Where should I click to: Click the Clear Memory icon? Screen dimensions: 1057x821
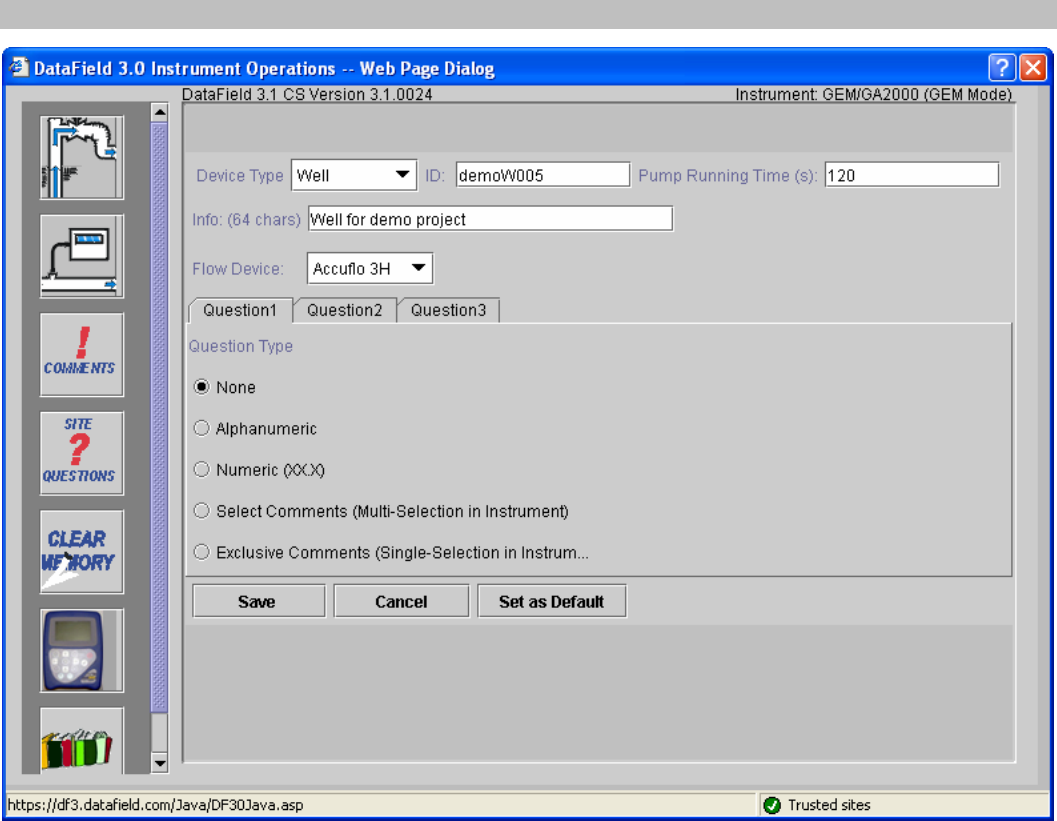click(82, 551)
